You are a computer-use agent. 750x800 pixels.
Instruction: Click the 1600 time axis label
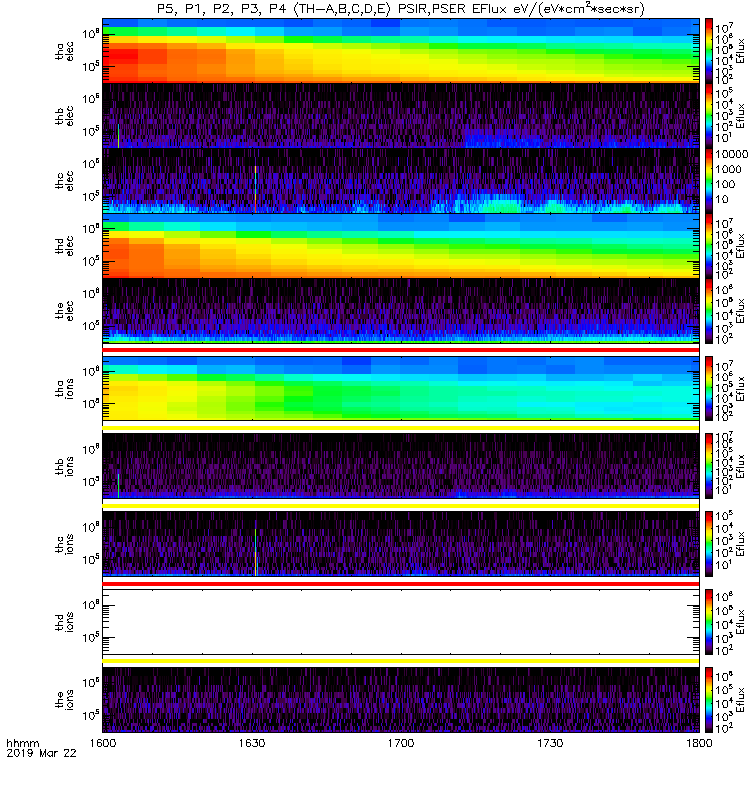103,743
